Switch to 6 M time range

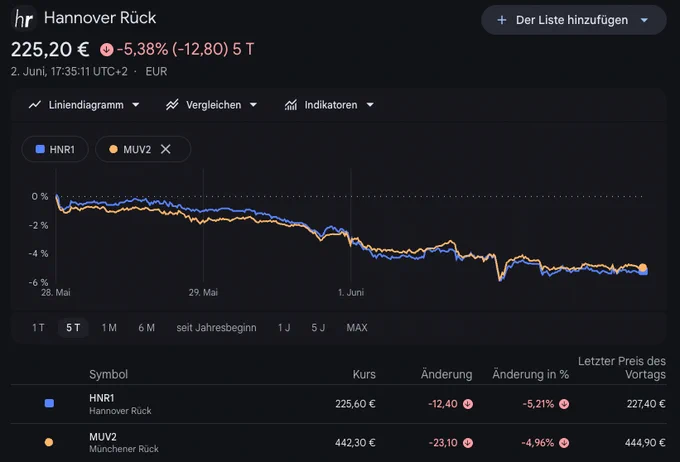click(147, 328)
